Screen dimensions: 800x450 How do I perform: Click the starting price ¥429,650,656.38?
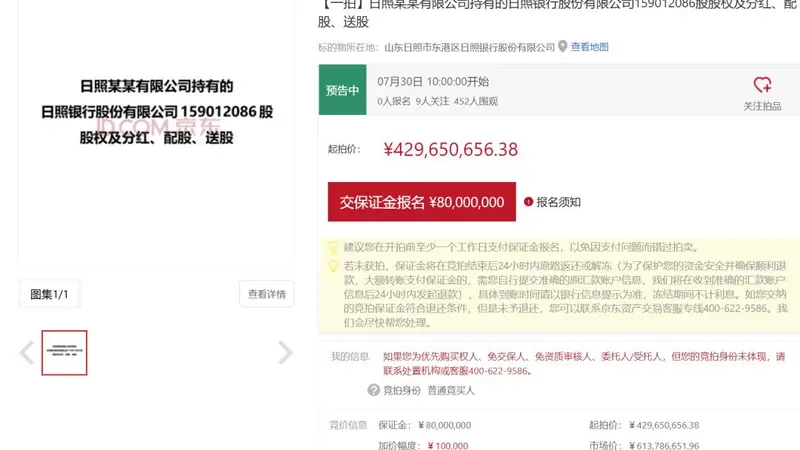tap(451, 149)
